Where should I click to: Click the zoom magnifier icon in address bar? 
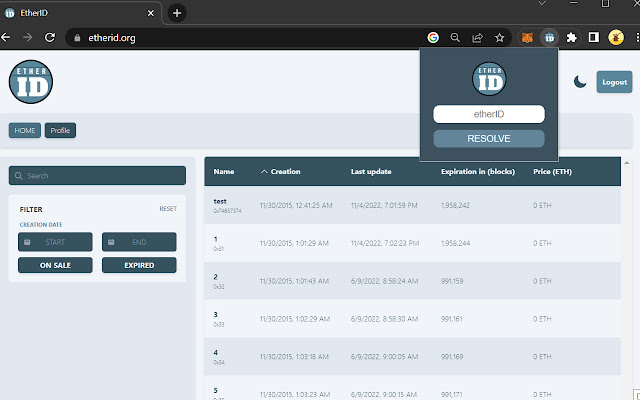(455, 38)
